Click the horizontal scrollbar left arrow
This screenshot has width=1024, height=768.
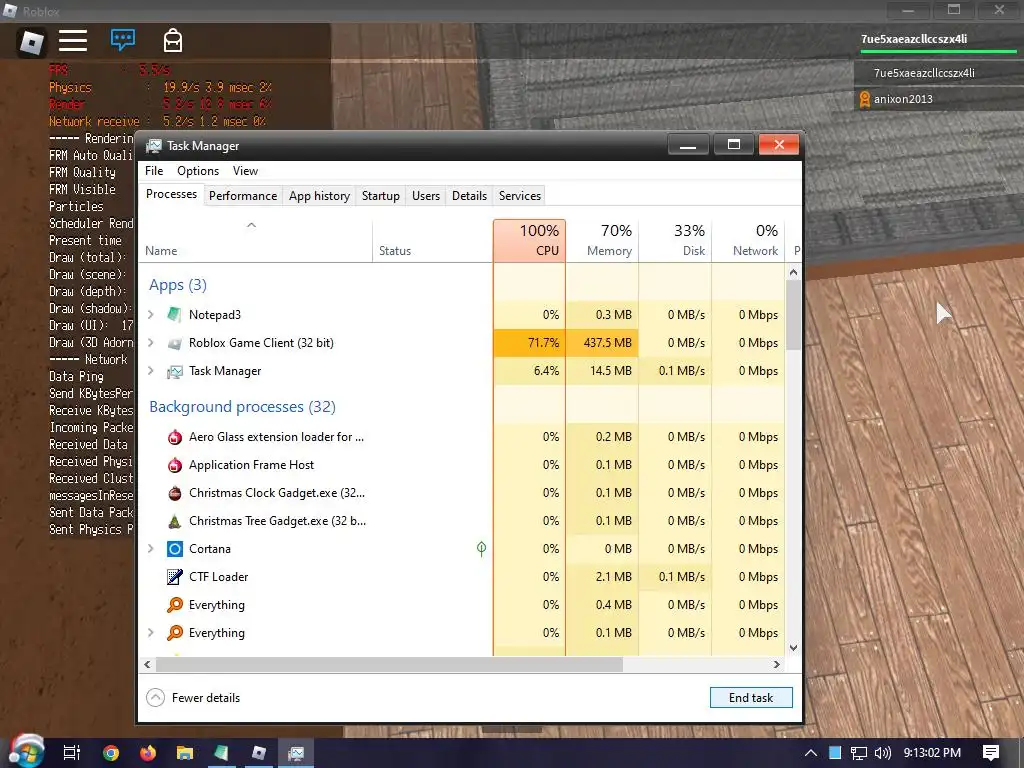point(148,664)
